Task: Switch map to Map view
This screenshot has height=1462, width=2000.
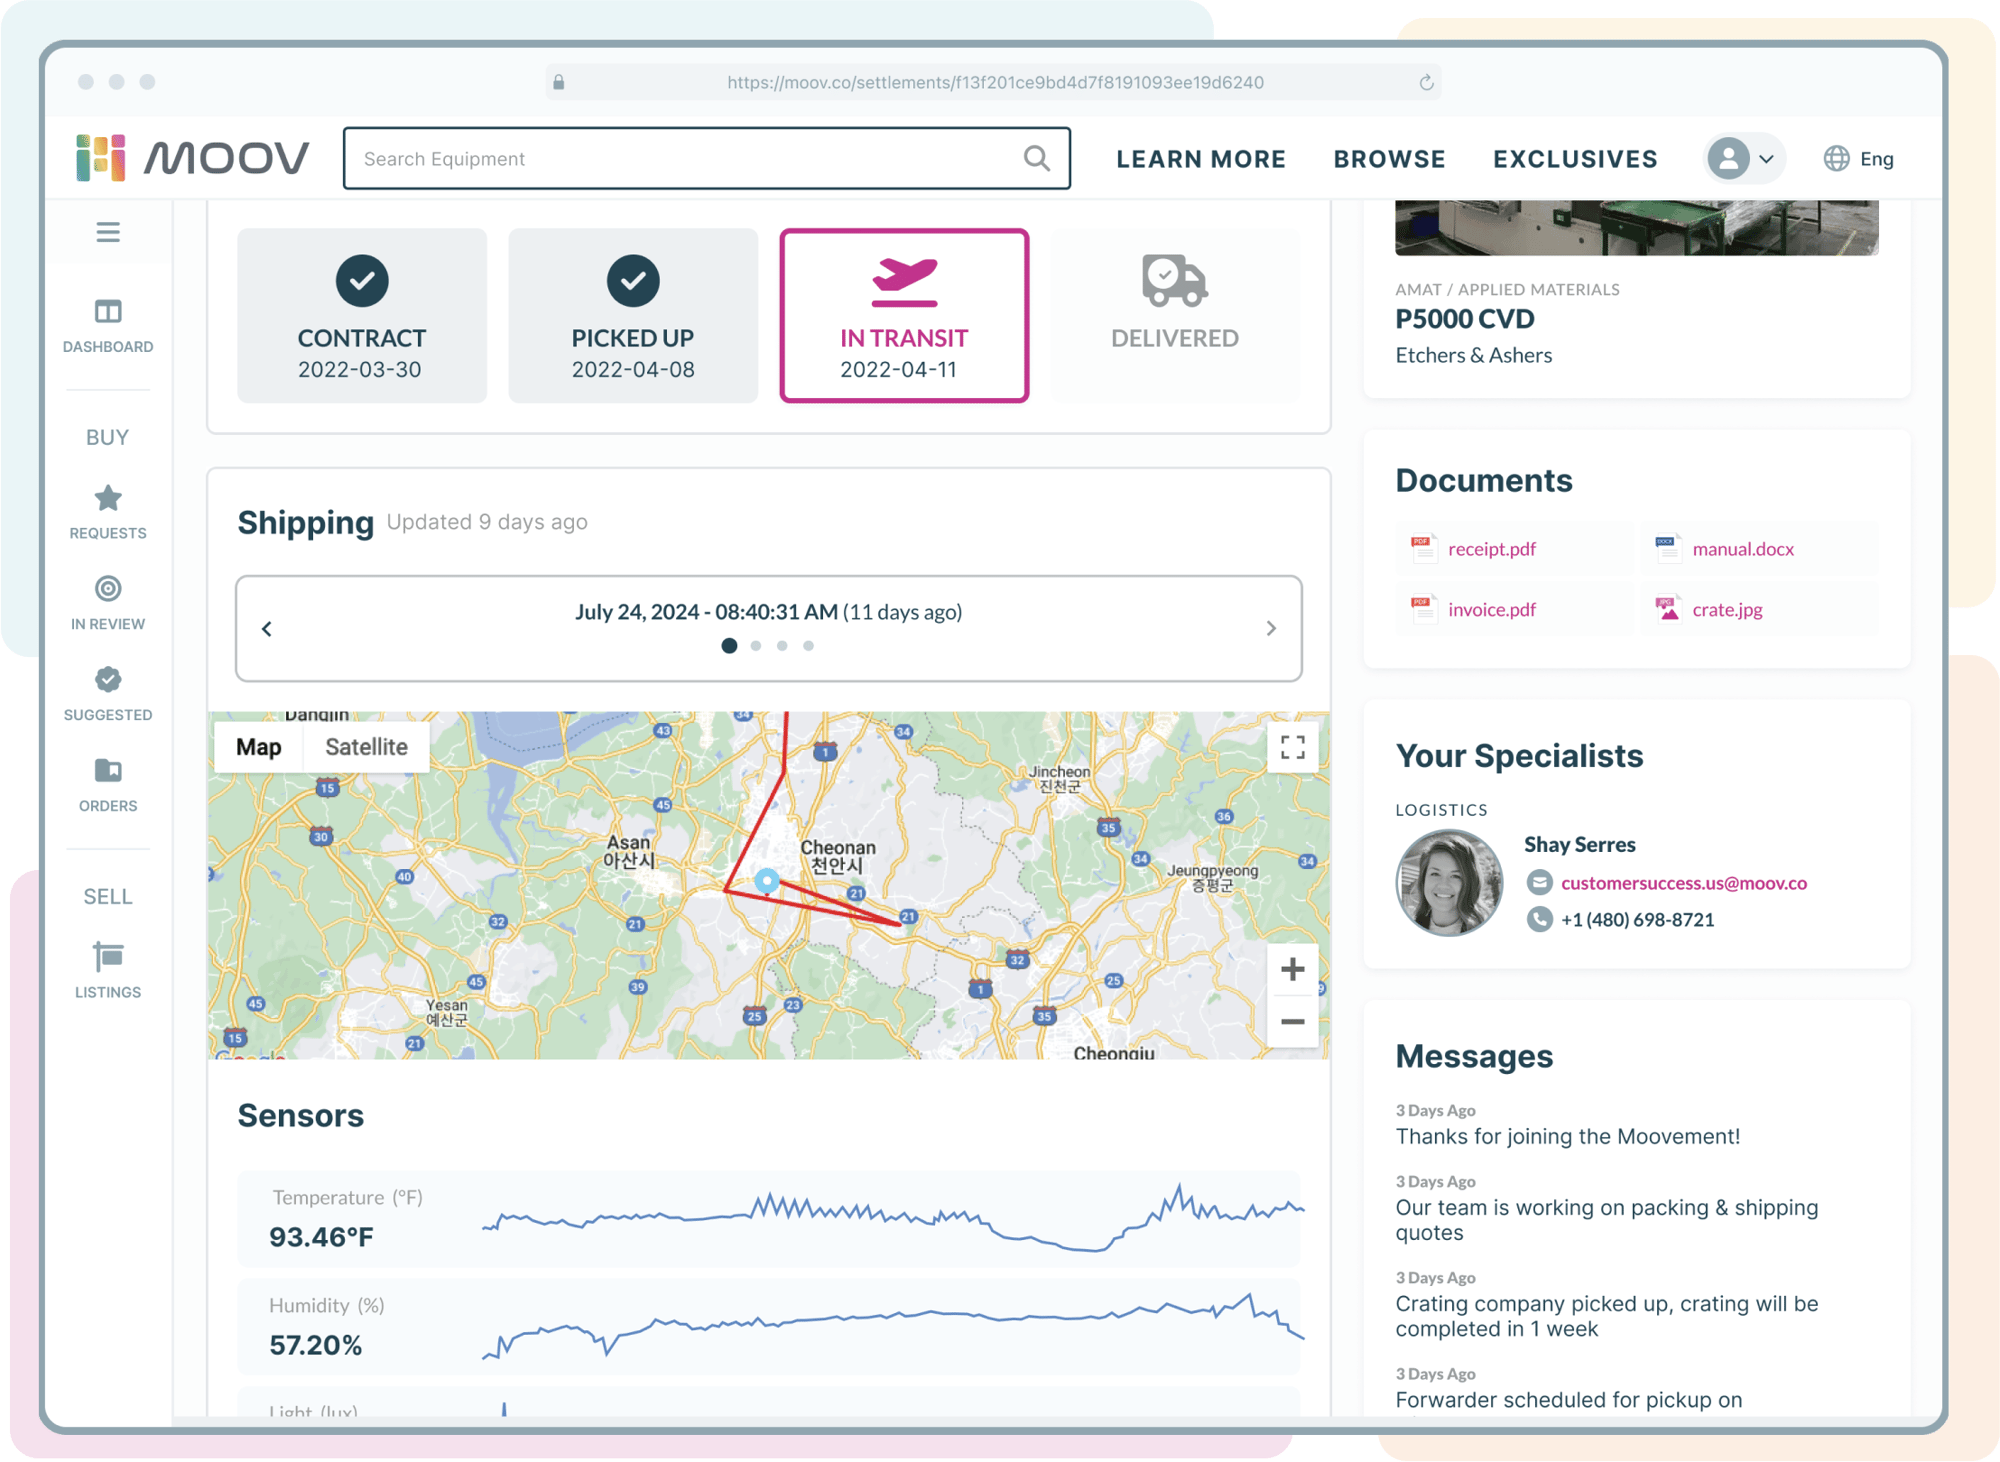Action: (258, 747)
